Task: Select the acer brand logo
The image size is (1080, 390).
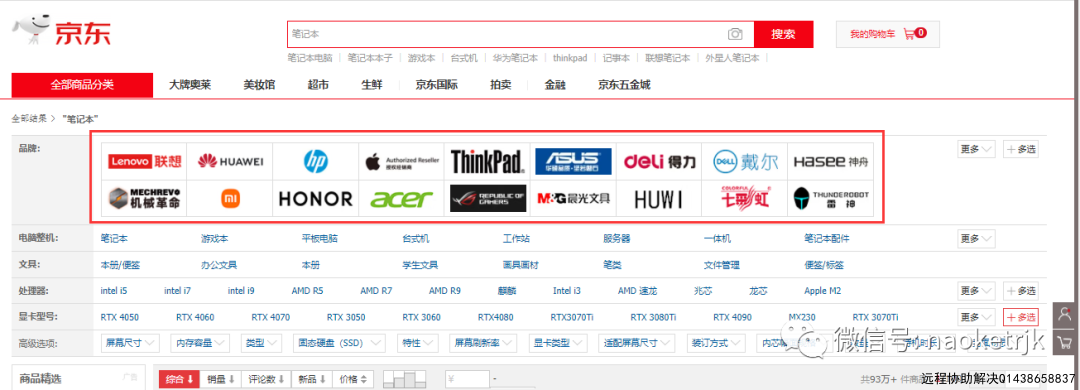Action: 402,198
